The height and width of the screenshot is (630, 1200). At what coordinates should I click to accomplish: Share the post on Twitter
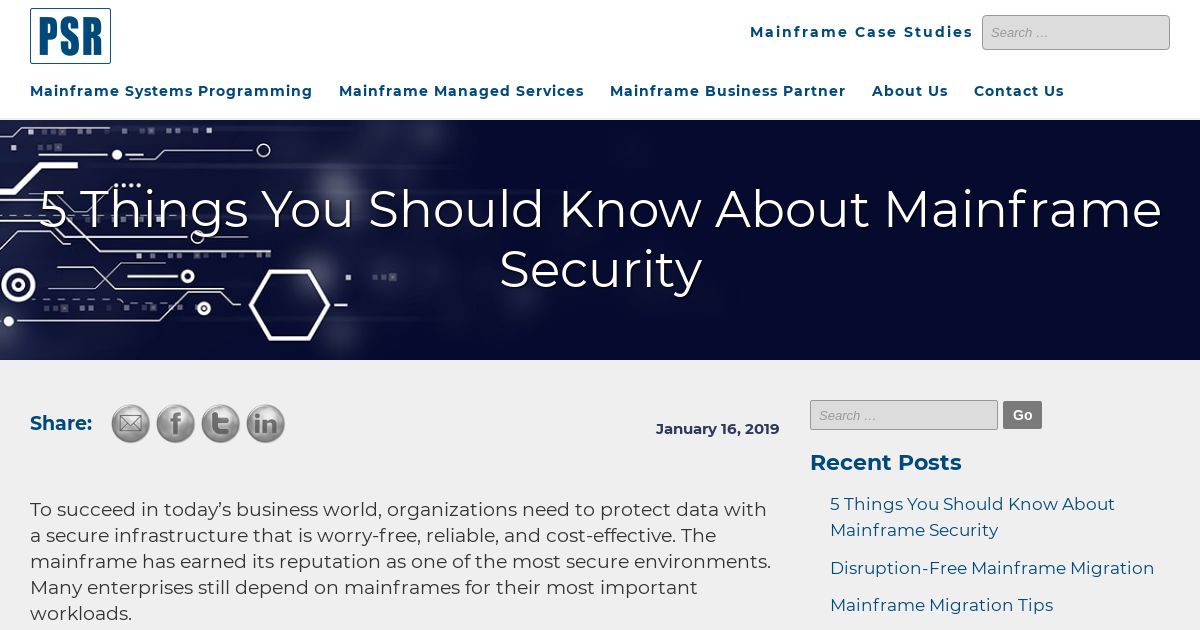[x=220, y=424]
